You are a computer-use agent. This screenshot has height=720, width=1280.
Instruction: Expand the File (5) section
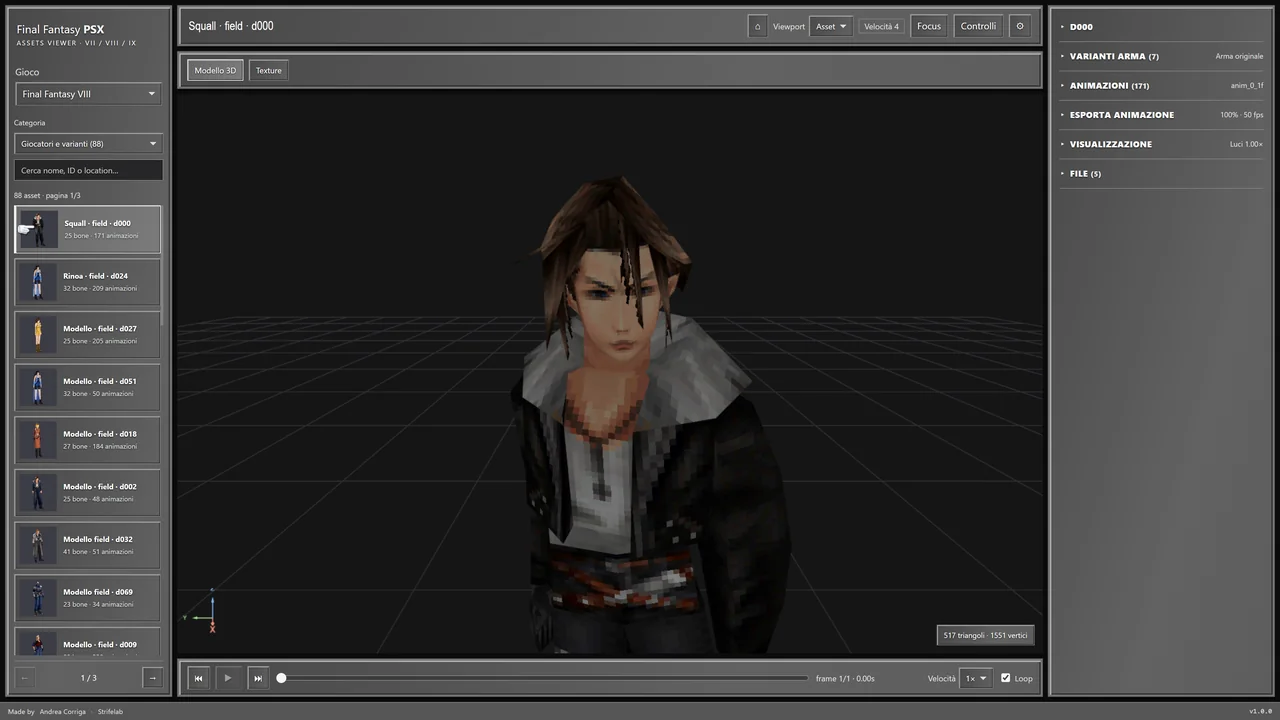point(1162,174)
